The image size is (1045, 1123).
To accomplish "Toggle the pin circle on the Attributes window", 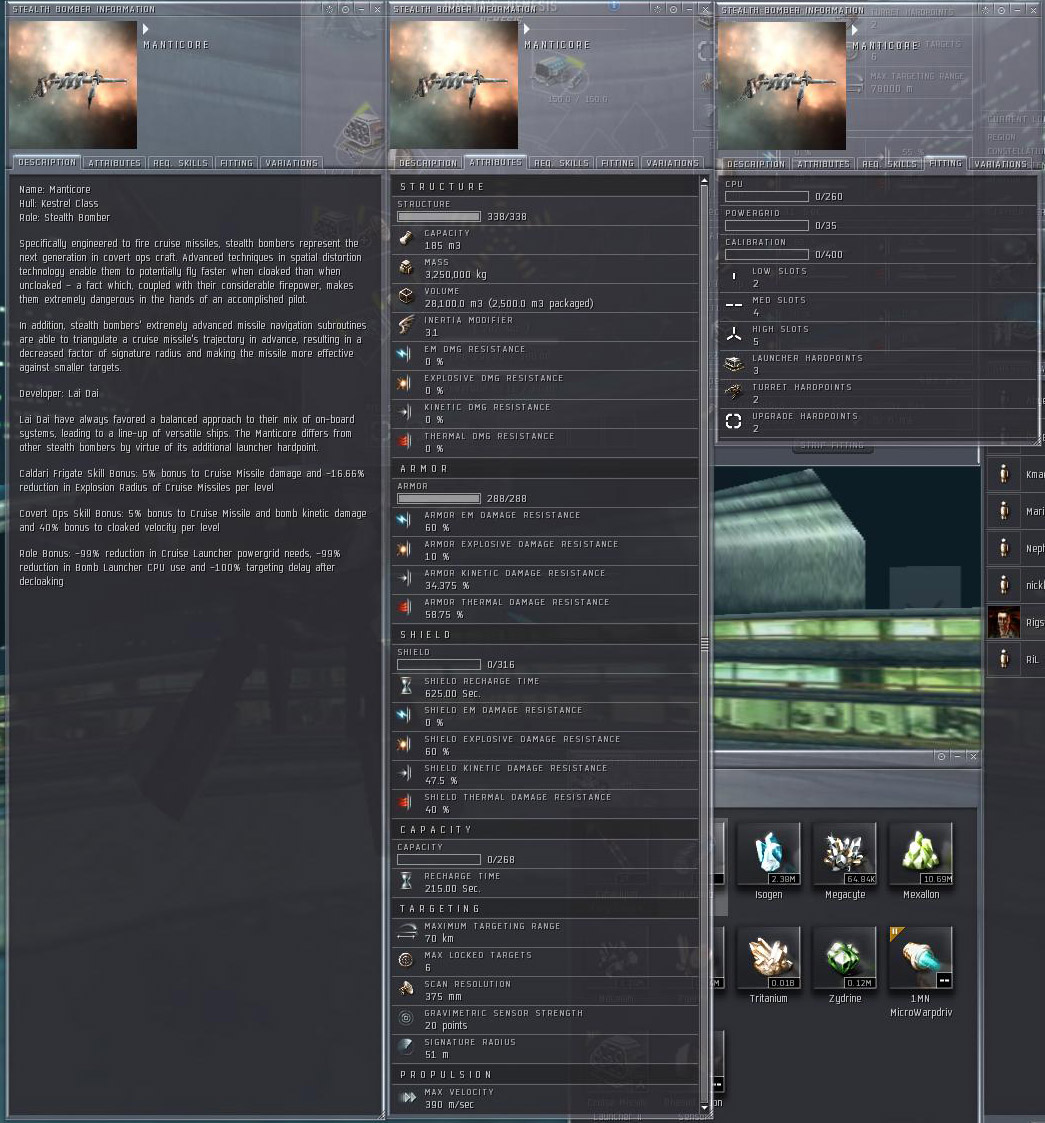I will click(674, 9).
